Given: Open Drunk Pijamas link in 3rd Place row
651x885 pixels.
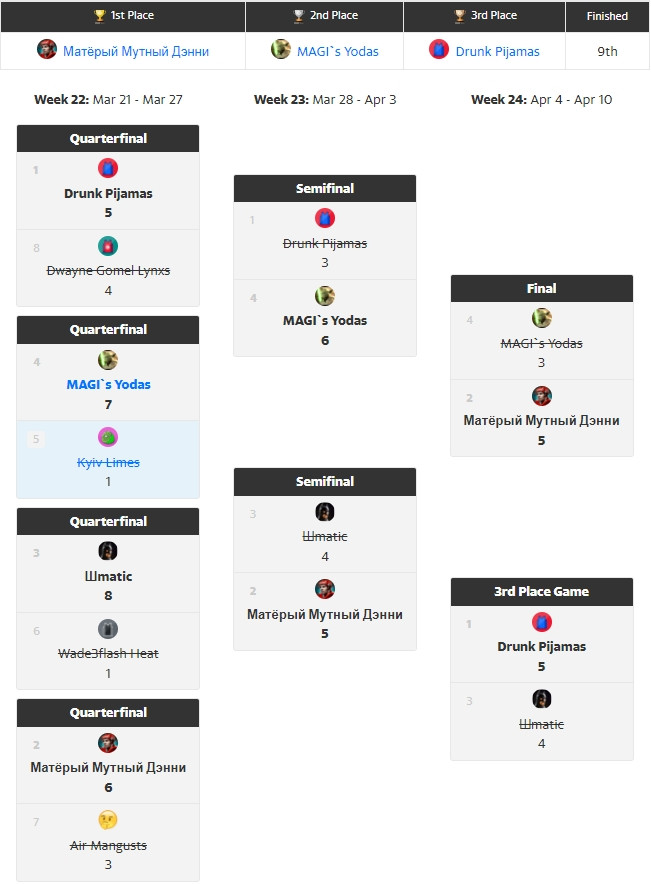Looking at the screenshot, I should pos(497,51).
